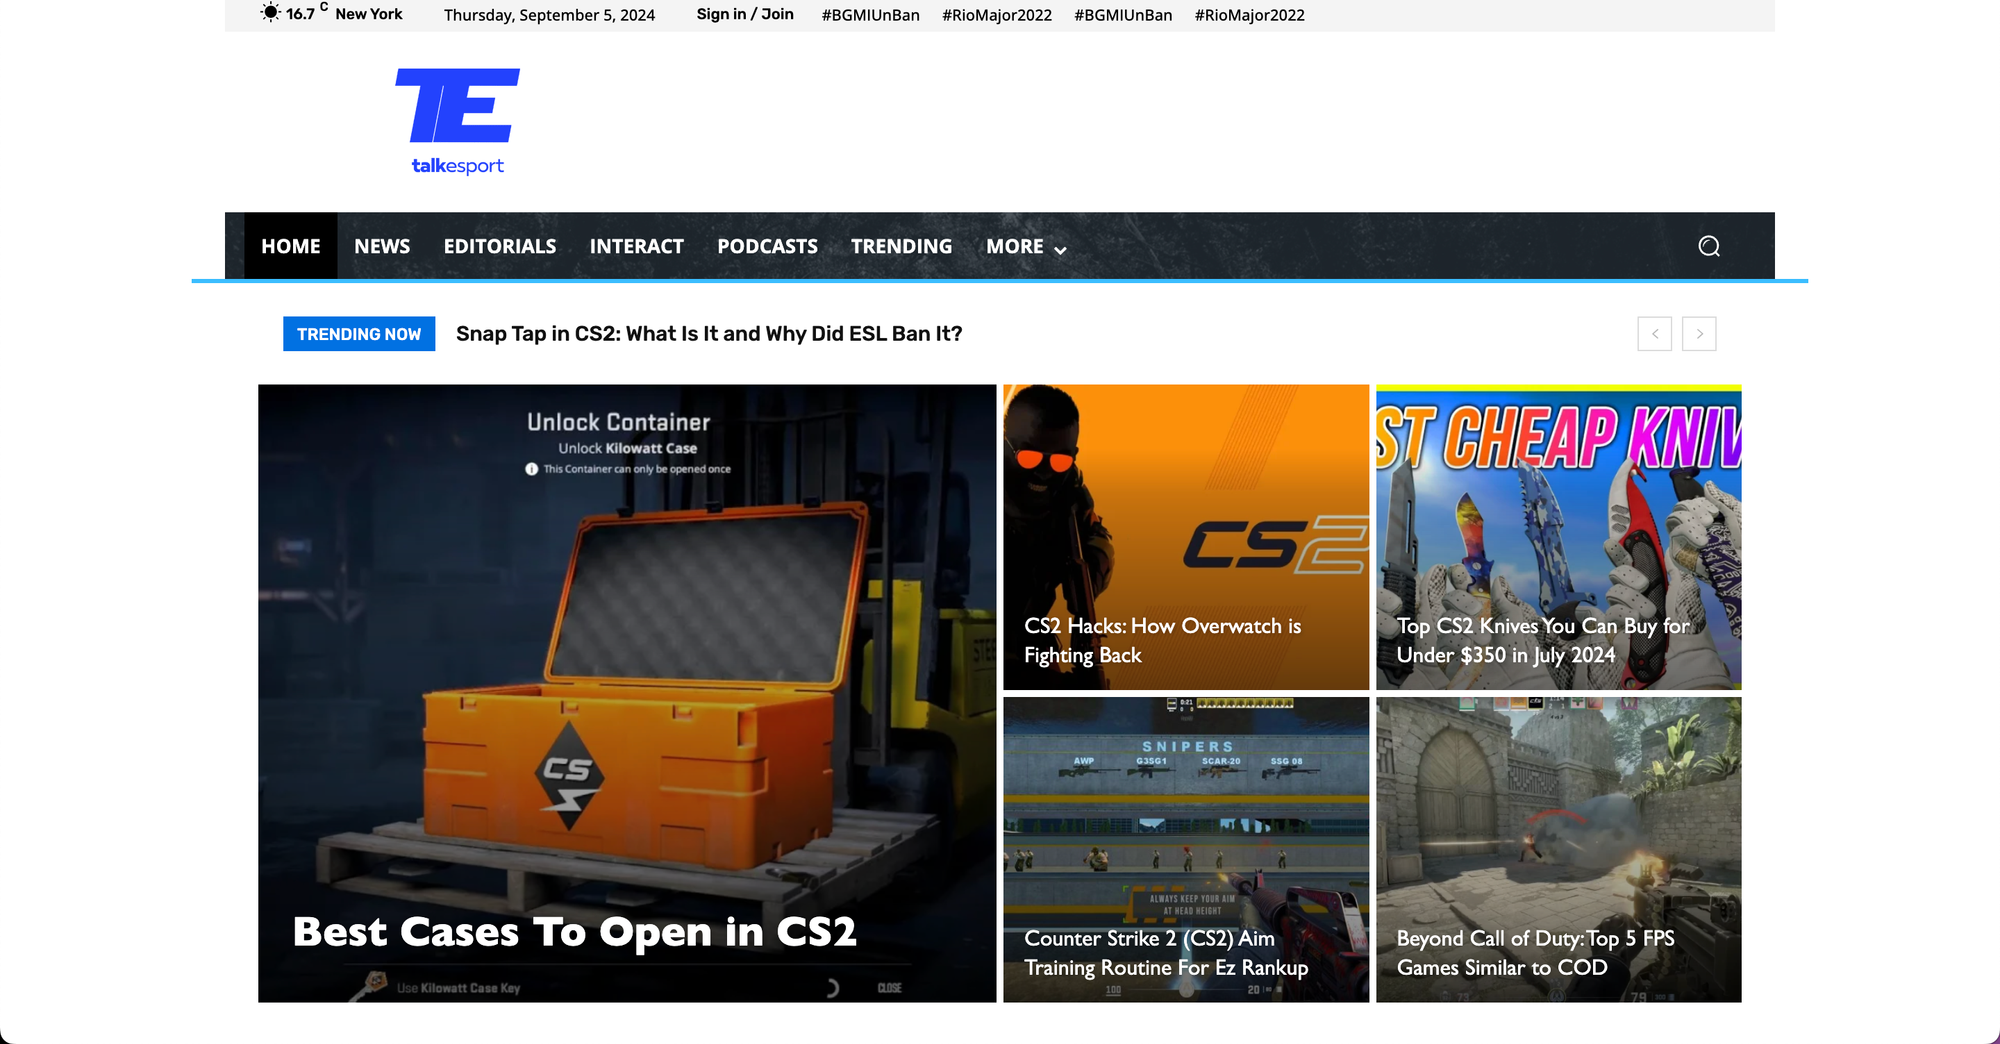Show next trending headline arrow

pyautogui.click(x=1699, y=334)
